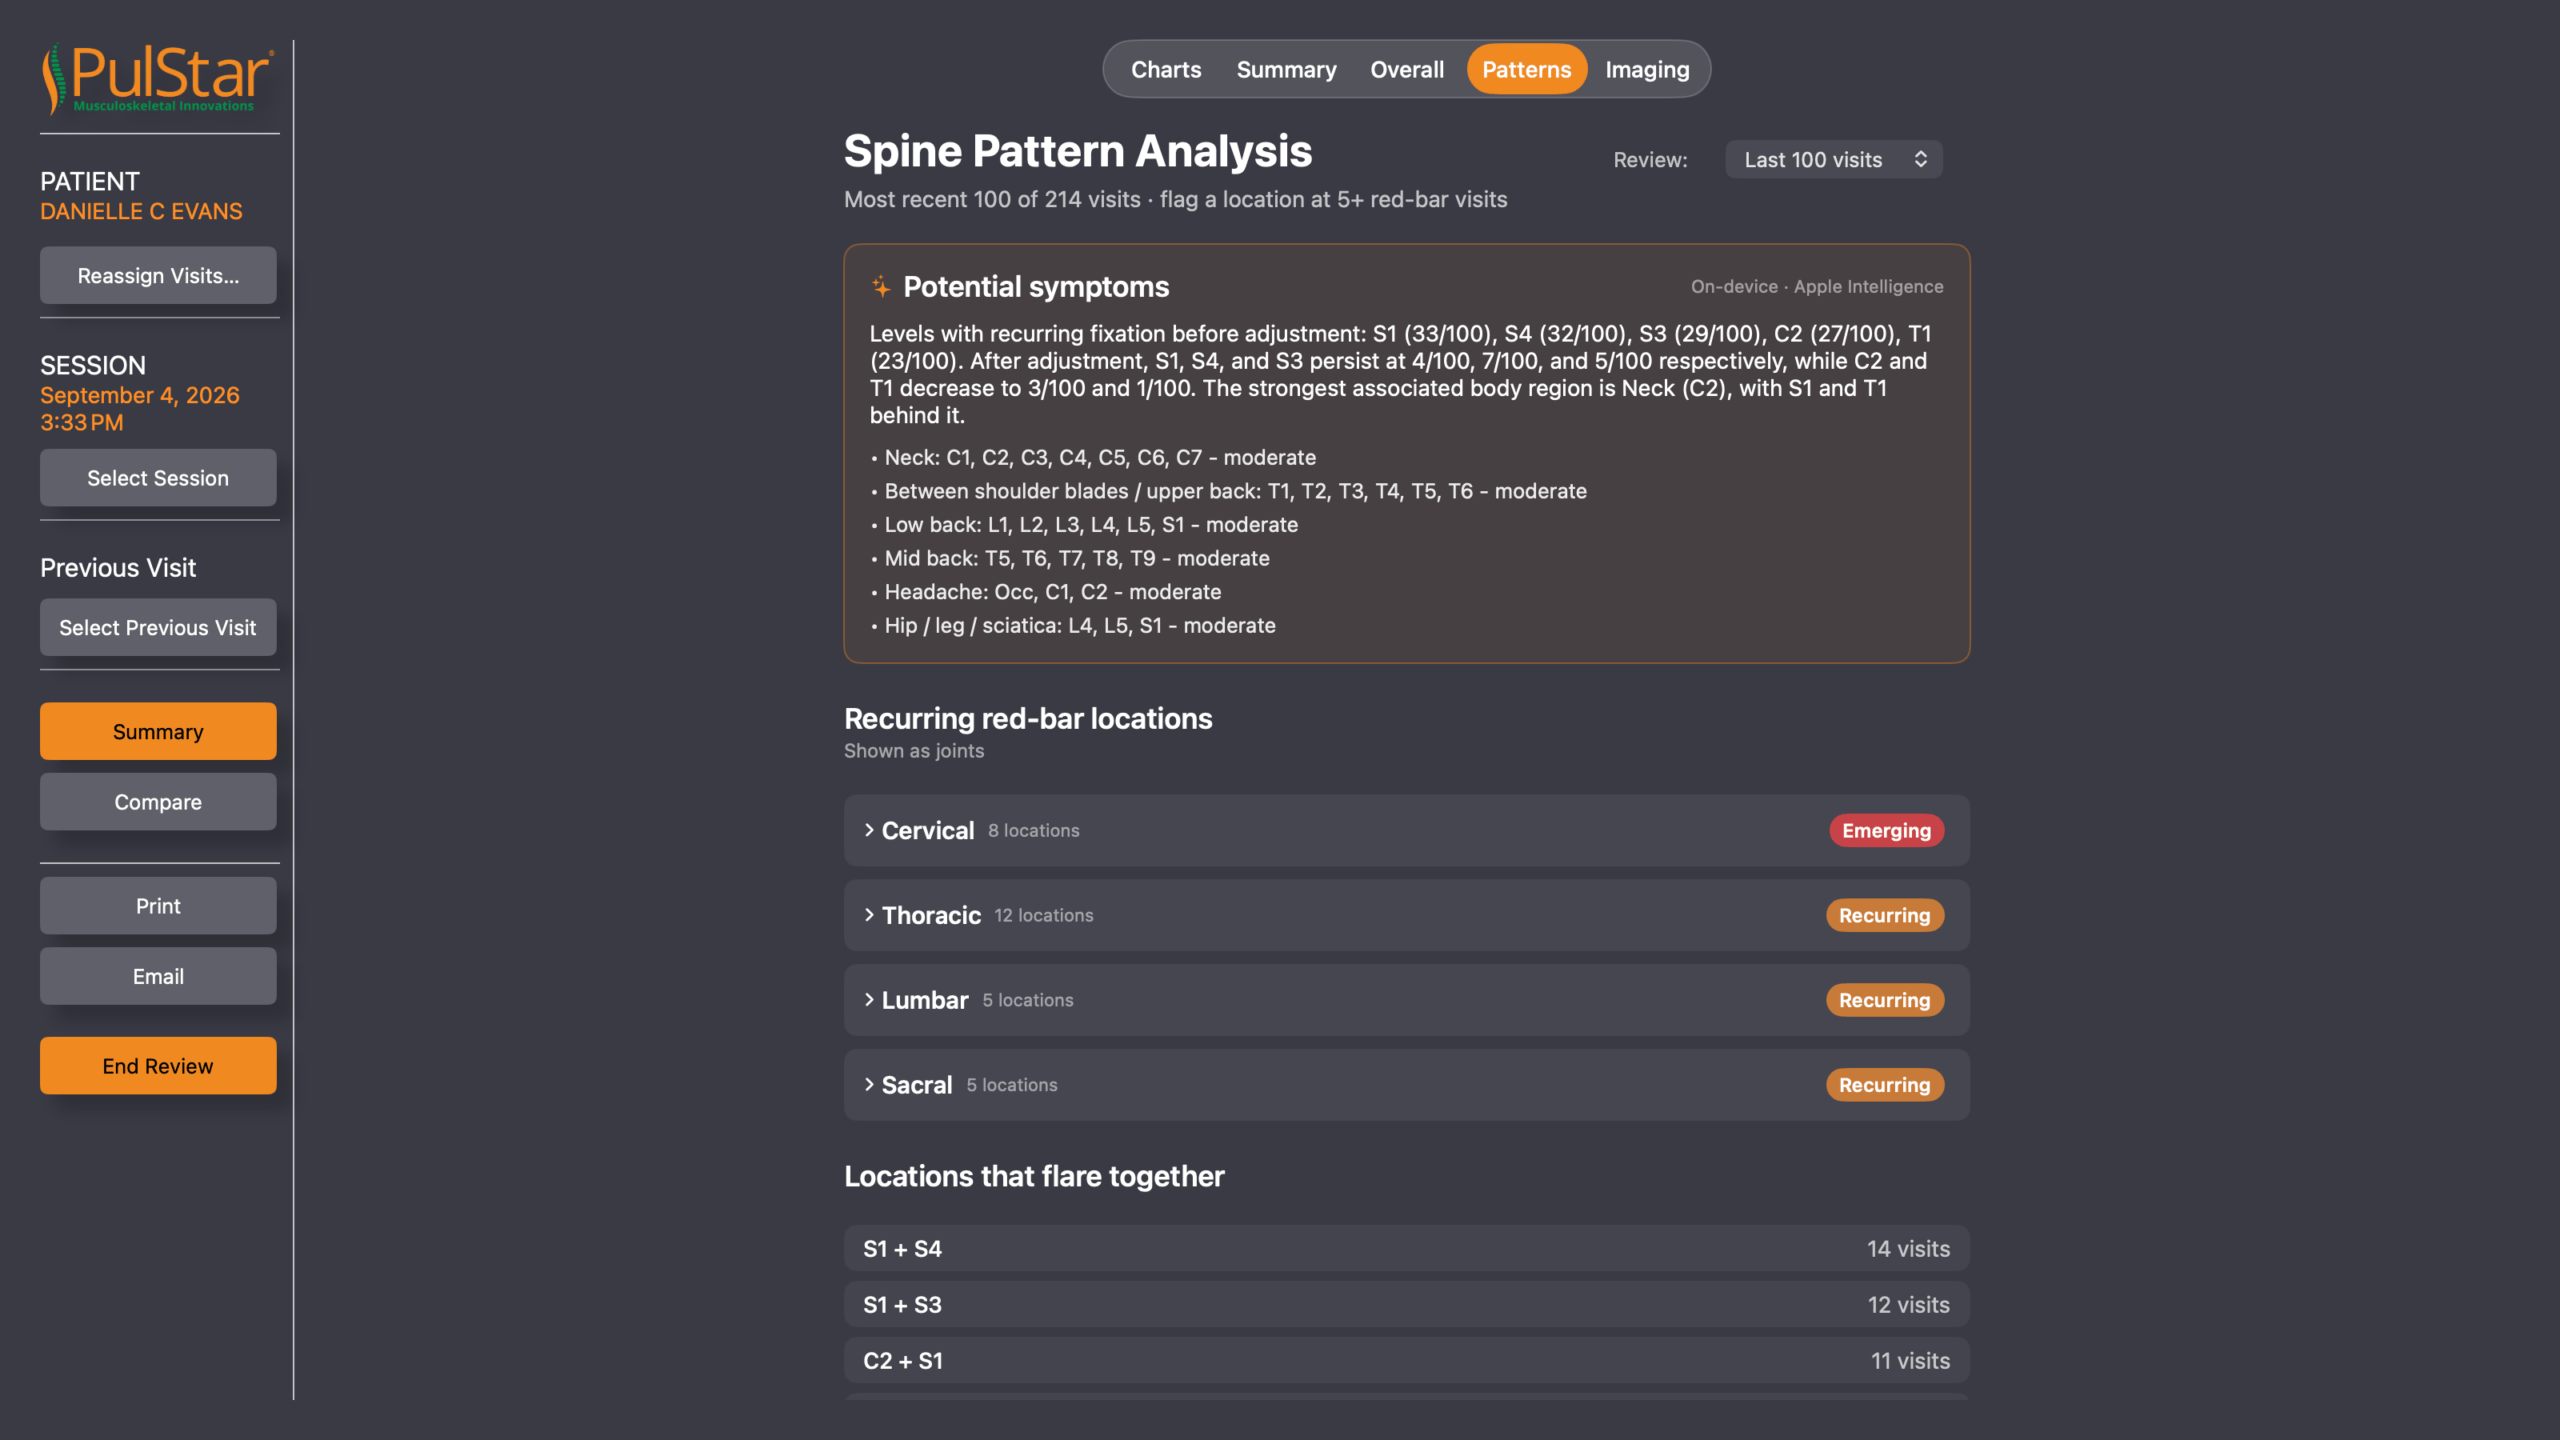Click the Select Session button
This screenshot has width=2560, height=1440.
pyautogui.click(x=158, y=477)
